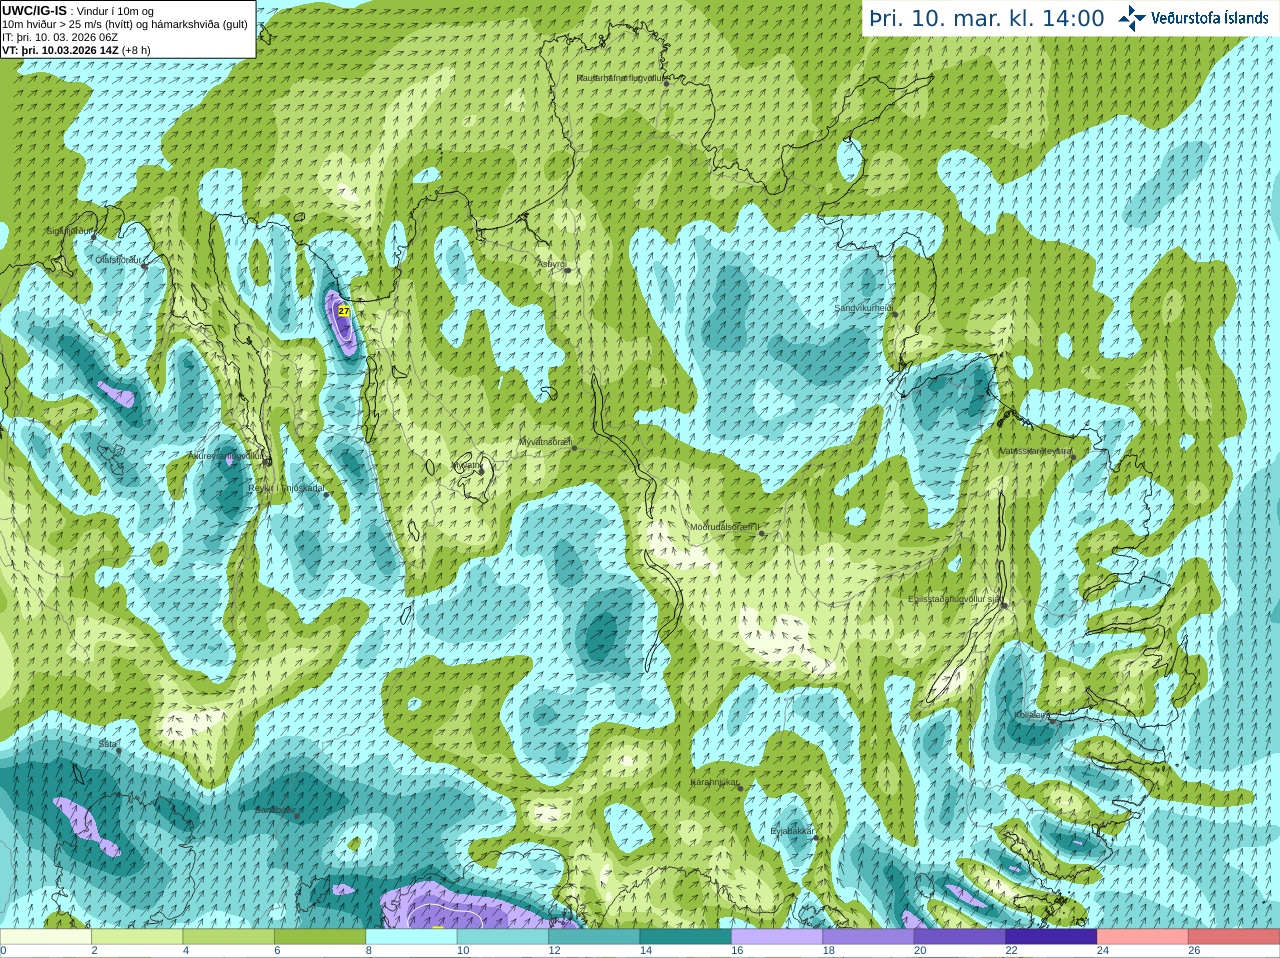1280x958 pixels.
Task: Select the Sandvíkurheiði station dot
Action: (x=895, y=314)
